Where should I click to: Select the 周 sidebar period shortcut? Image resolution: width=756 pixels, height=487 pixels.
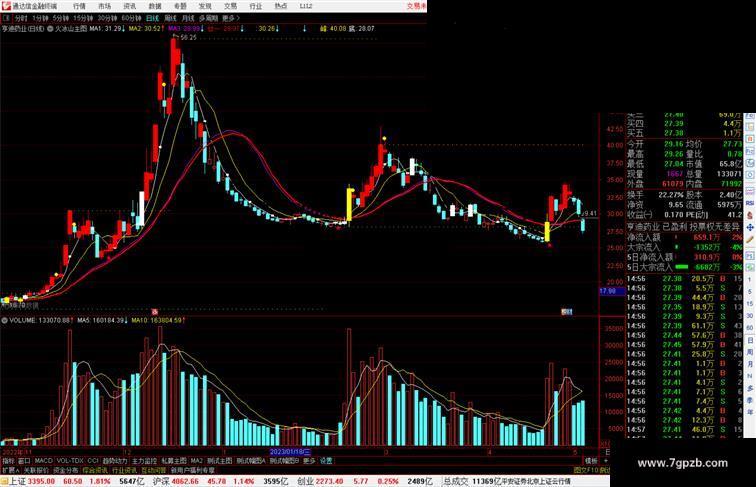coord(750,352)
